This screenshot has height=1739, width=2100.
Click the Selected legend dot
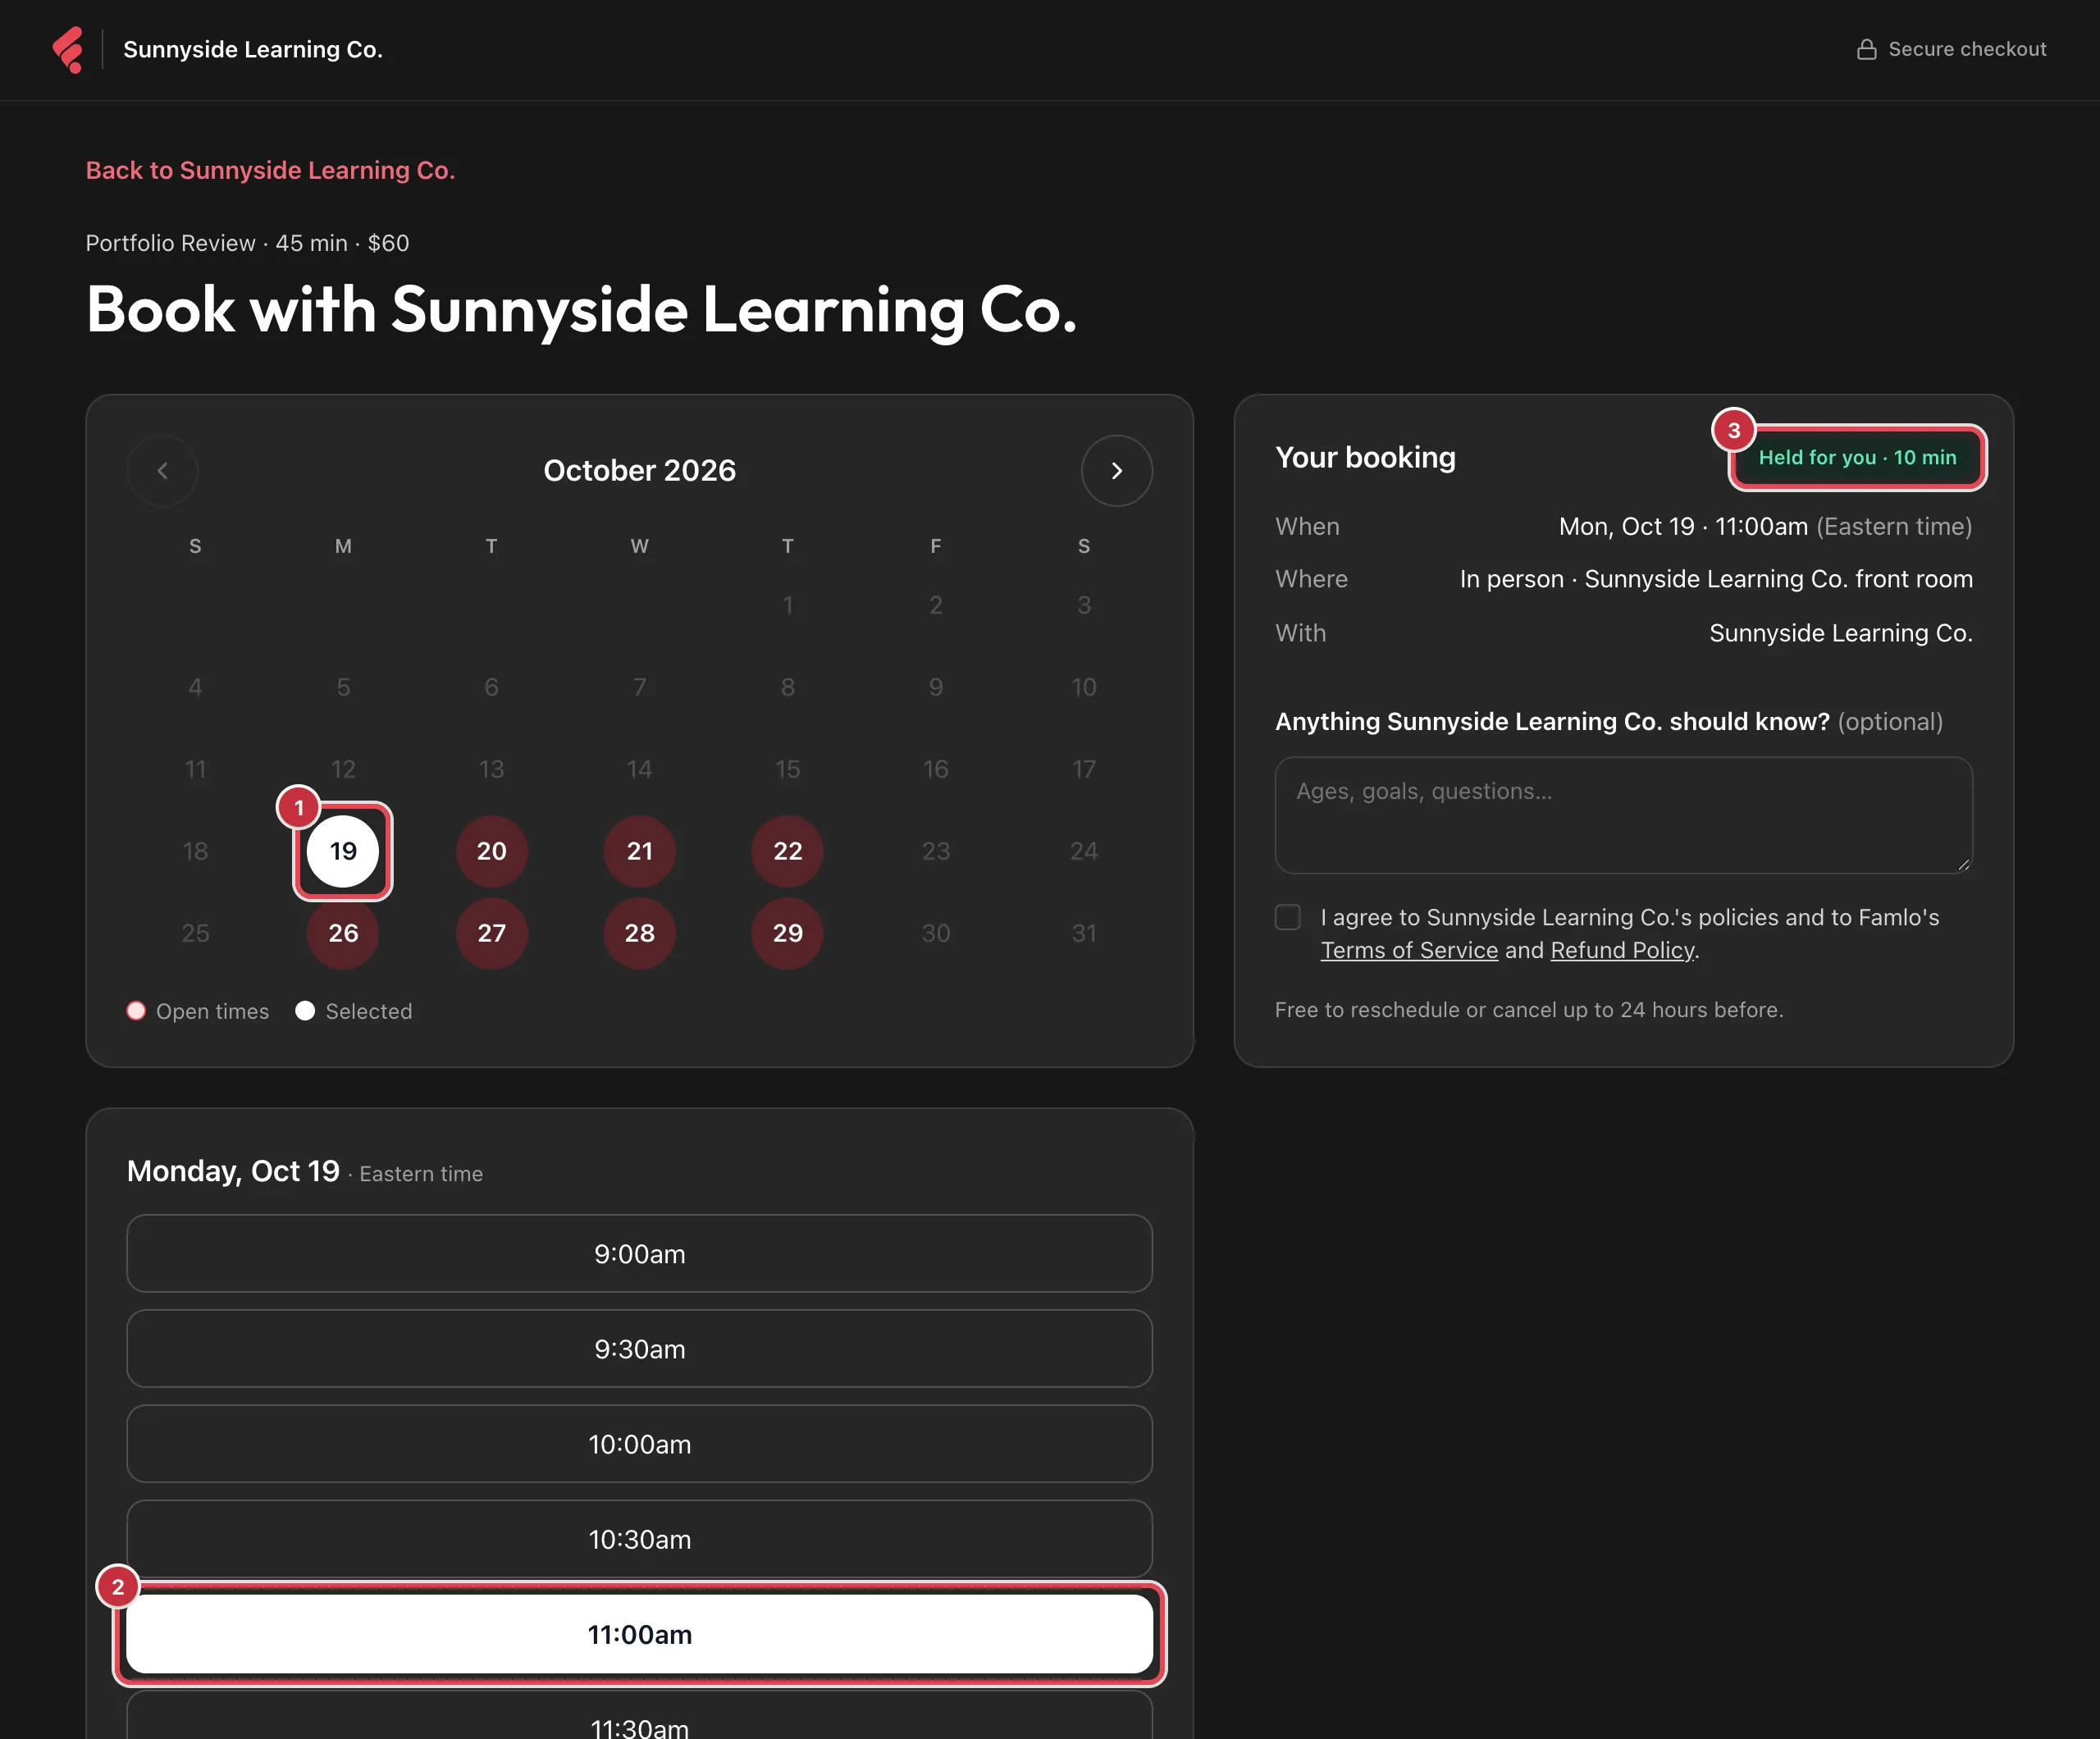point(305,1011)
